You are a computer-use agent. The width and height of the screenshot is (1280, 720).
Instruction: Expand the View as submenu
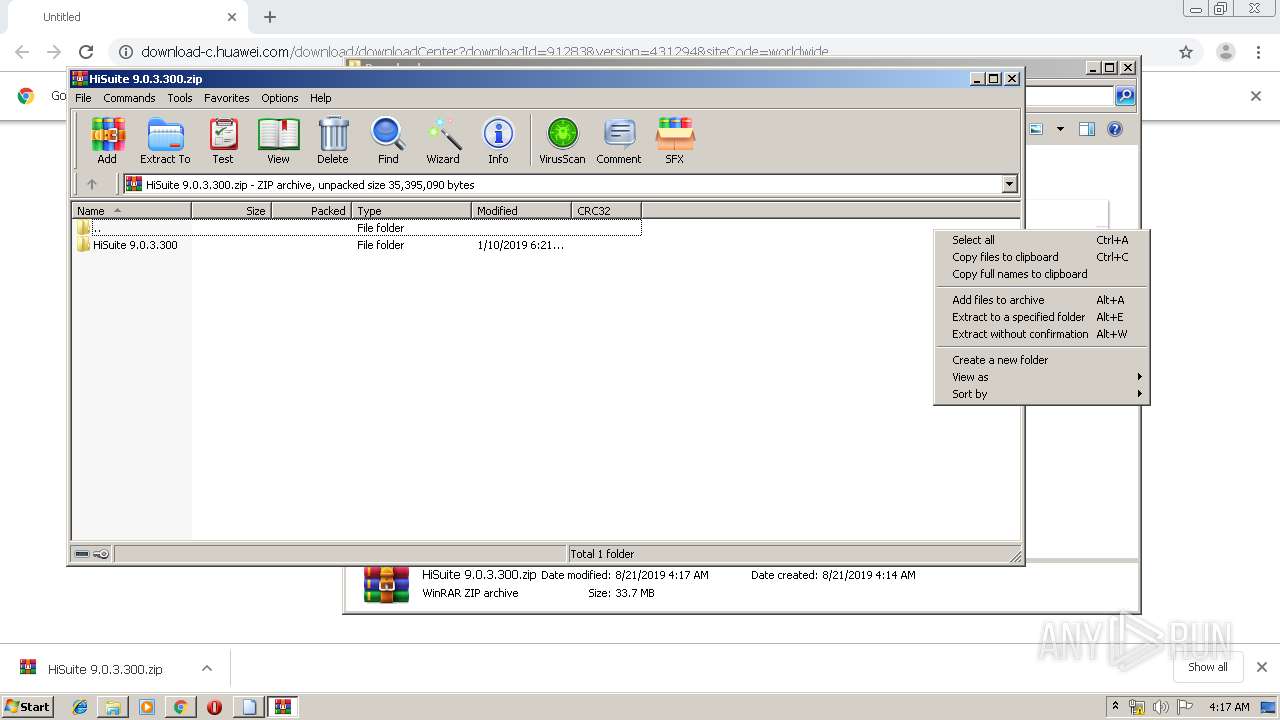[x=1041, y=377]
